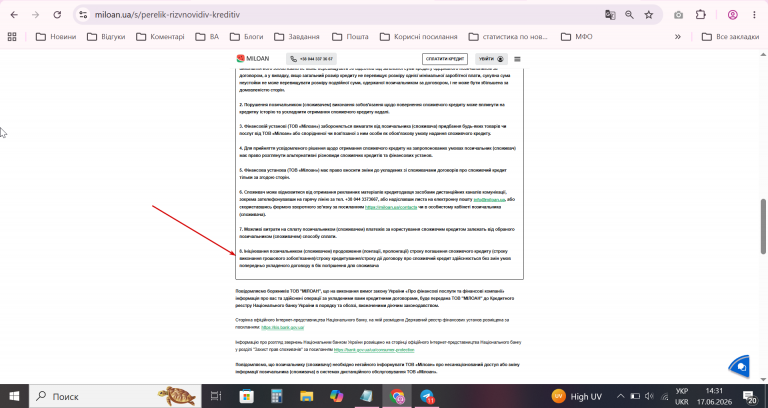Viewport: 768px width, 408px height.
Task: Go back to previous page
Action: [x=14, y=15]
